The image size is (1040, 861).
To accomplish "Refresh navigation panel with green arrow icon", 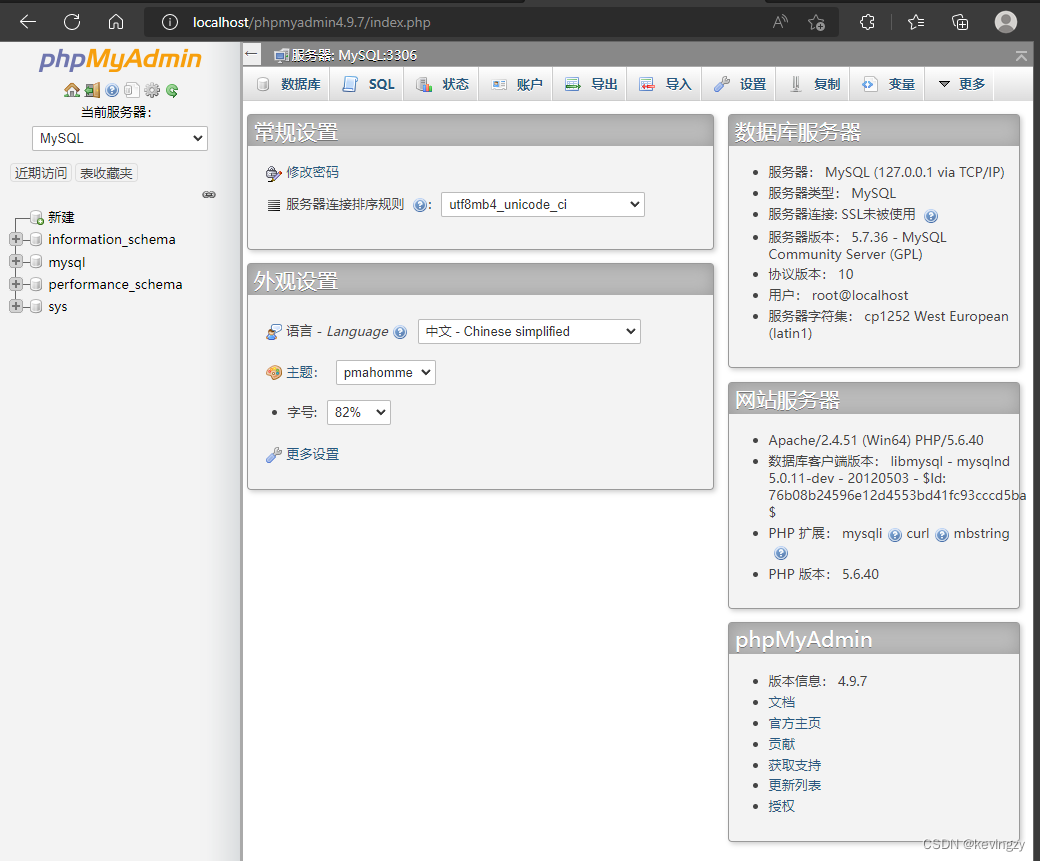I will [170, 90].
